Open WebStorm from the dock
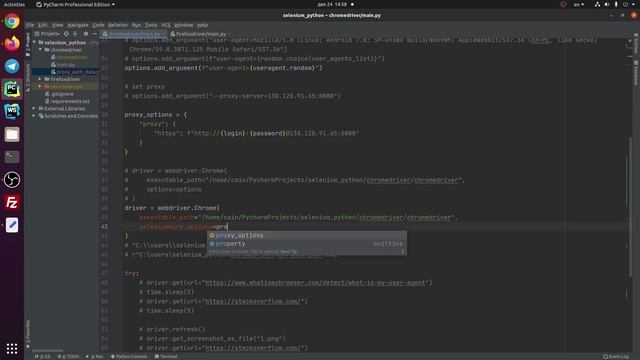Screen dimensions: 640x360 click(x=12, y=111)
